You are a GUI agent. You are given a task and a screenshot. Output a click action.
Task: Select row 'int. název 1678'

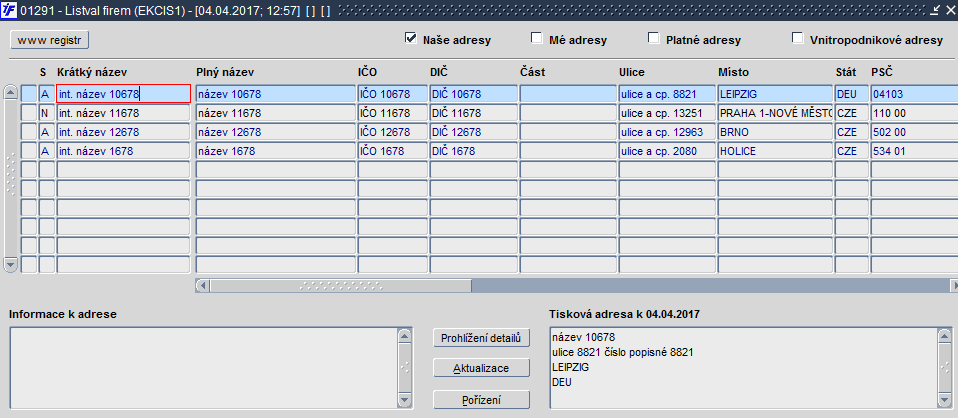pyautogui.click(x=123, y=151)
